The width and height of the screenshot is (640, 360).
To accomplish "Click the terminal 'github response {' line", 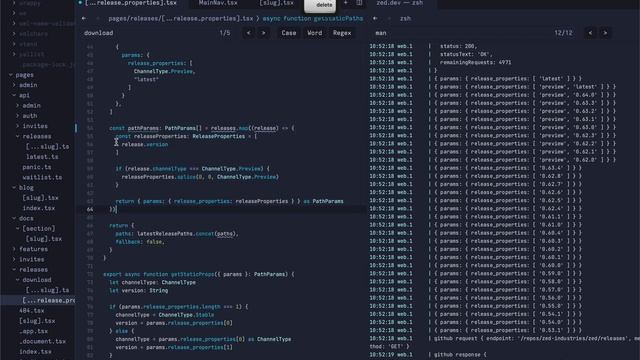I will pos(460,355).
